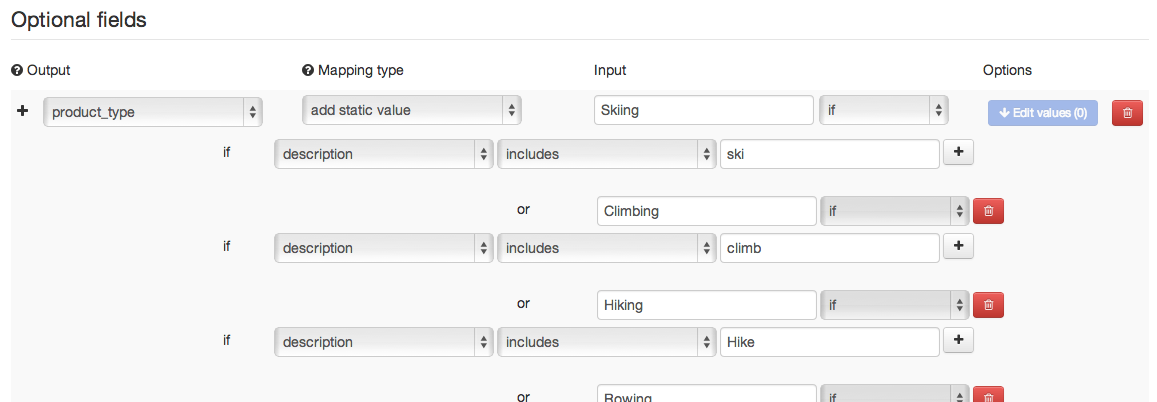Remove the Climbing value row
Image resolution: width=1157 pixels, height=402 pixels.
pos(988,211)
